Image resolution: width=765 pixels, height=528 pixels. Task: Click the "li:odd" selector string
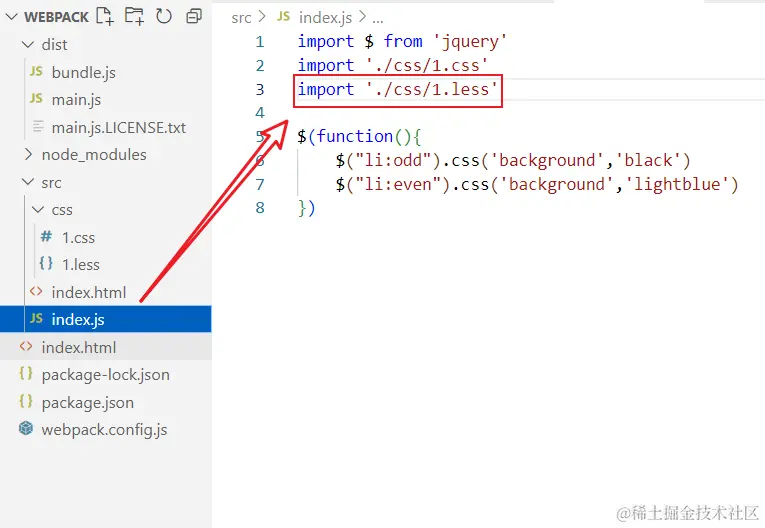pos(393,160)
